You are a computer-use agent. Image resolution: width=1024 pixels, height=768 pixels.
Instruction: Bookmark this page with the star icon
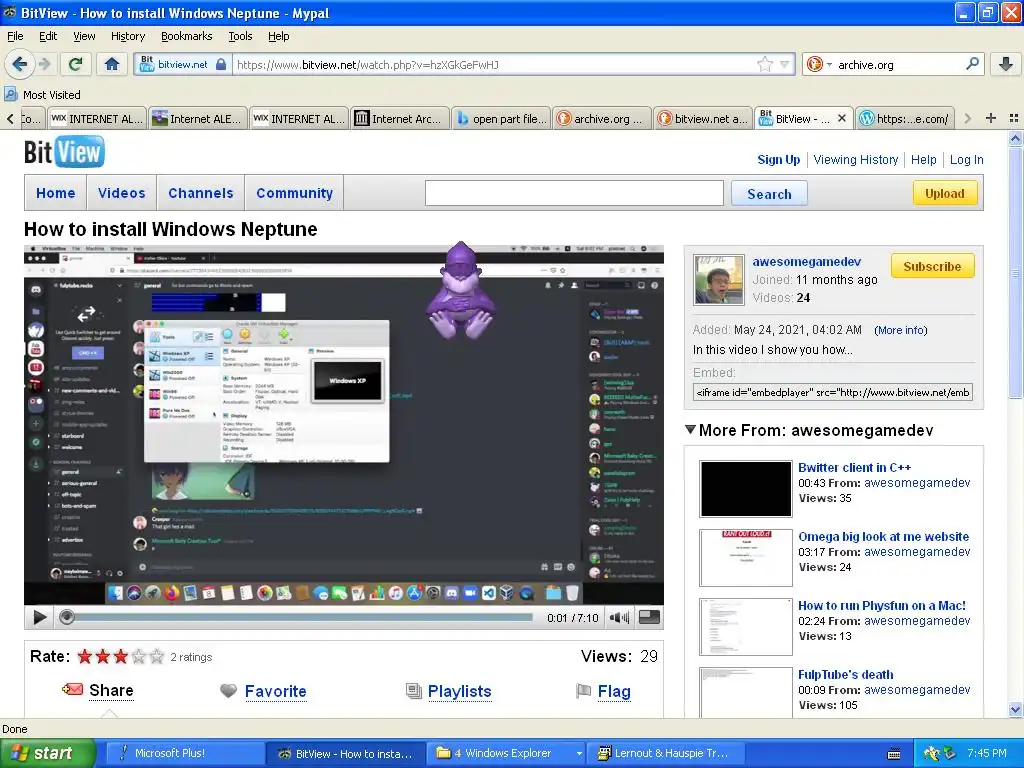pos(764,64)
